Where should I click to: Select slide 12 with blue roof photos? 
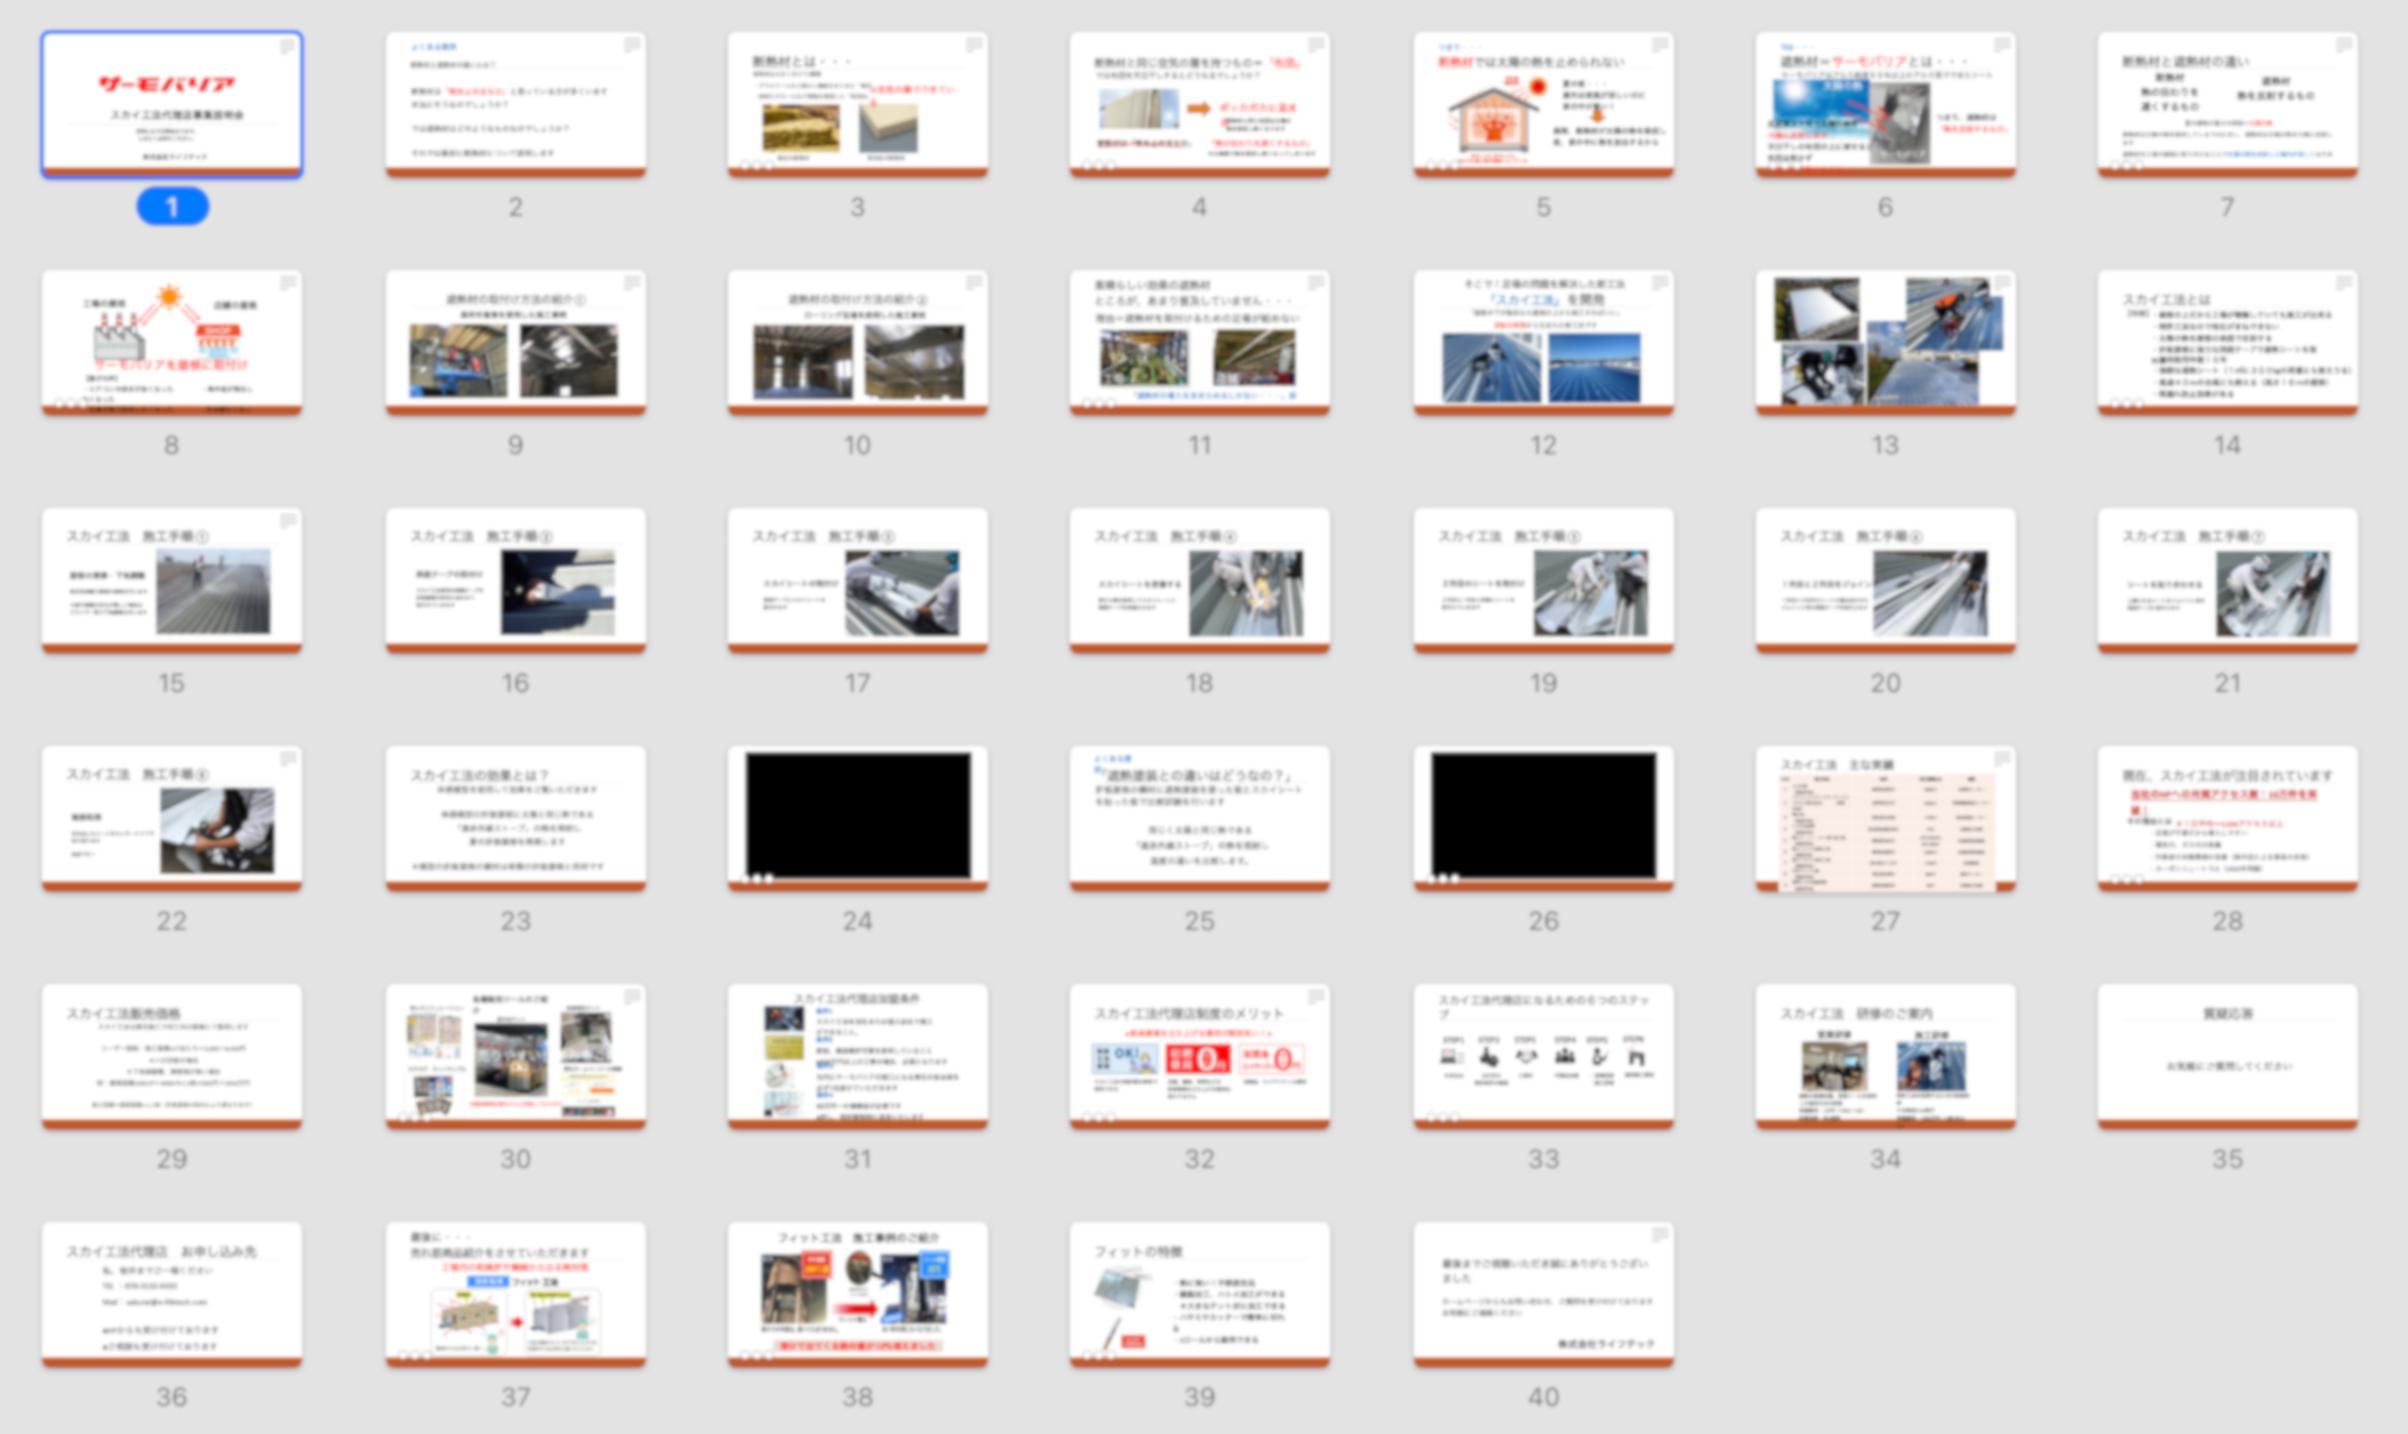[x=1543, y=340]
